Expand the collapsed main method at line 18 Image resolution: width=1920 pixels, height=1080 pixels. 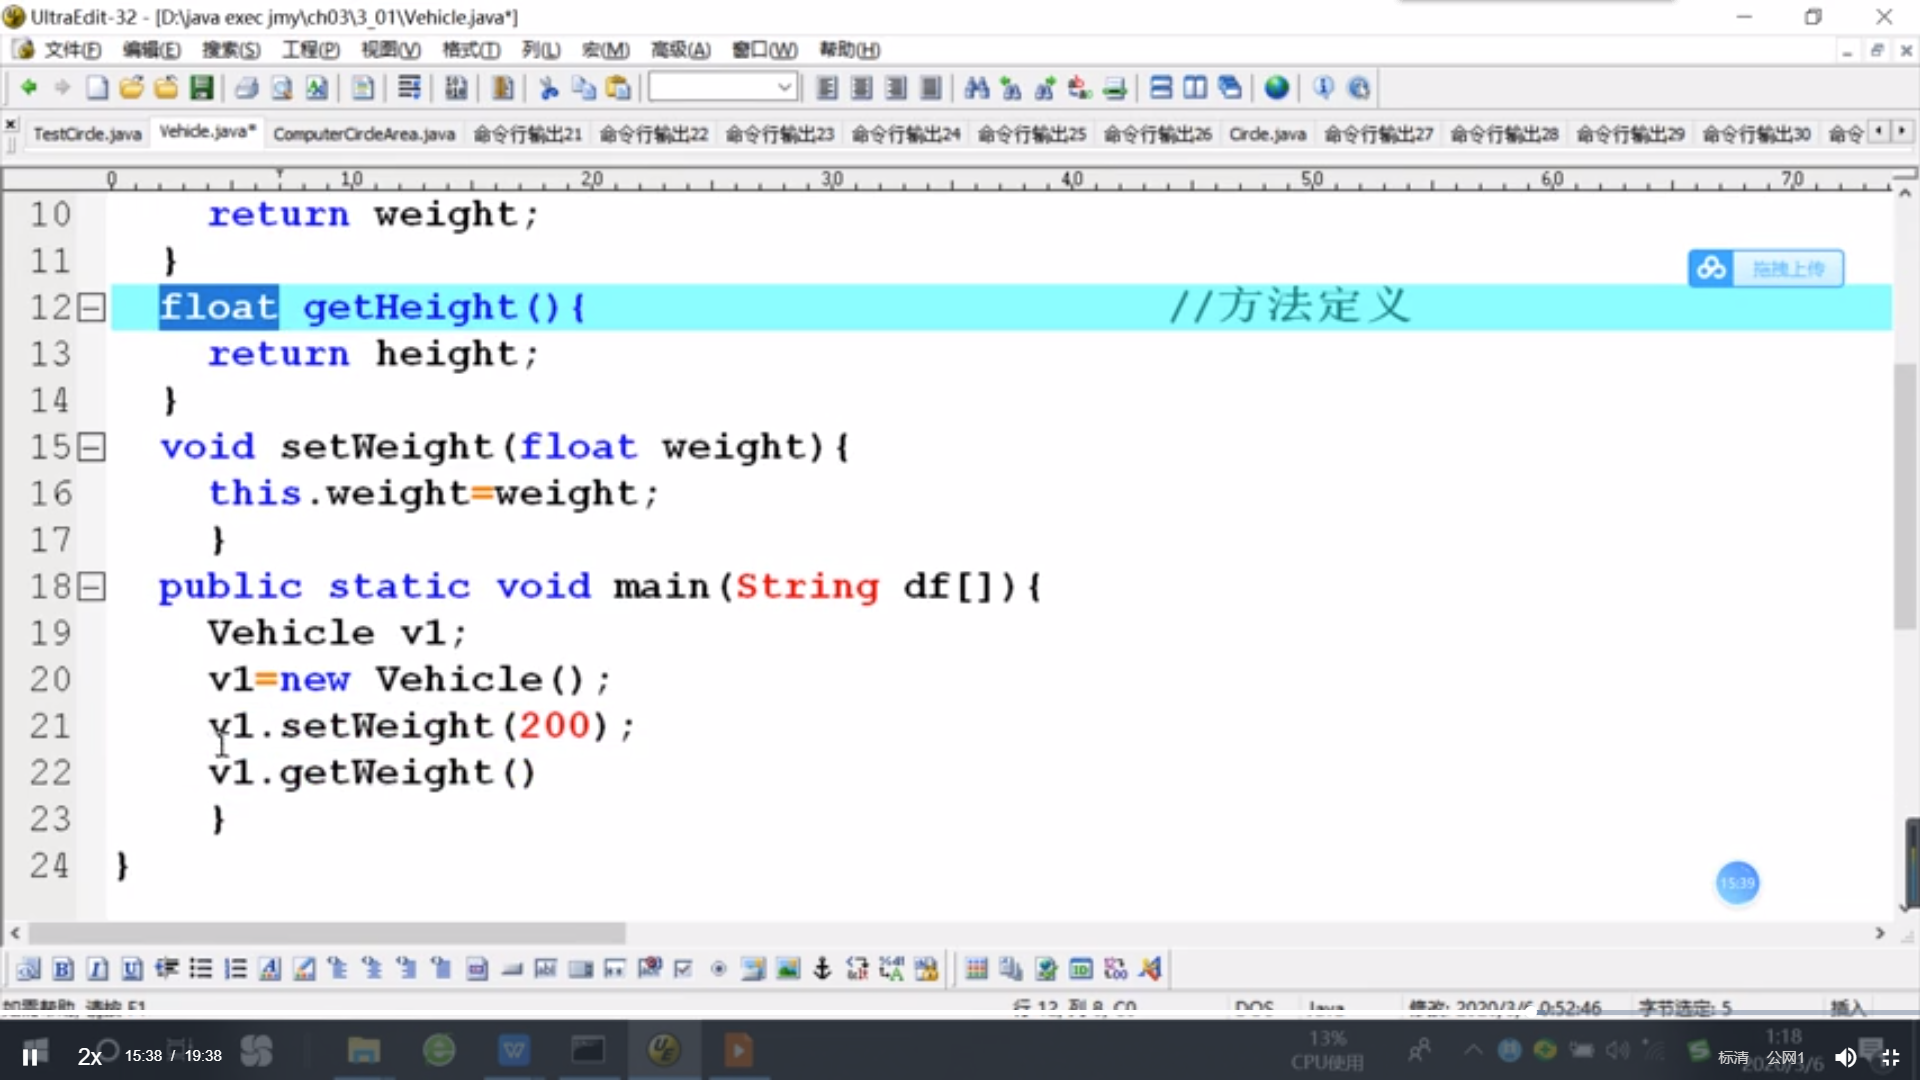(x=92, y=585)
